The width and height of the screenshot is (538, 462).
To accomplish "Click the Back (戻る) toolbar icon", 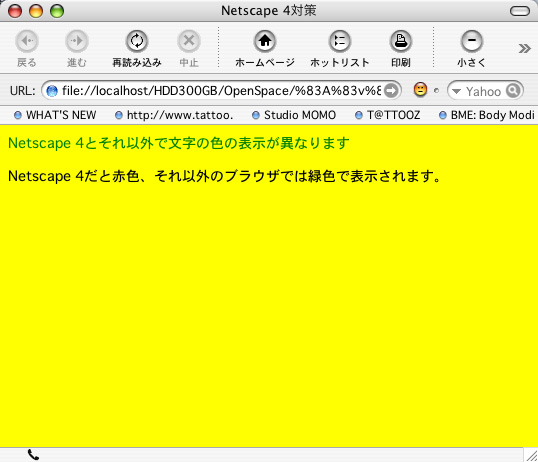I will (x=26, y=41).
